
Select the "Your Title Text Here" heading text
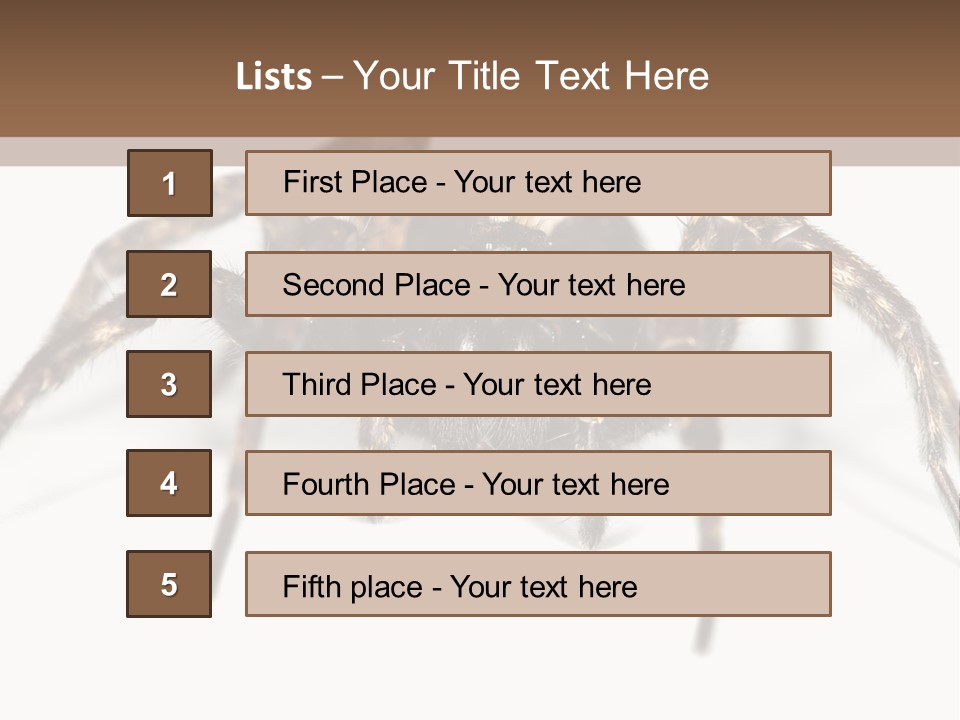[x=531, y=76]
